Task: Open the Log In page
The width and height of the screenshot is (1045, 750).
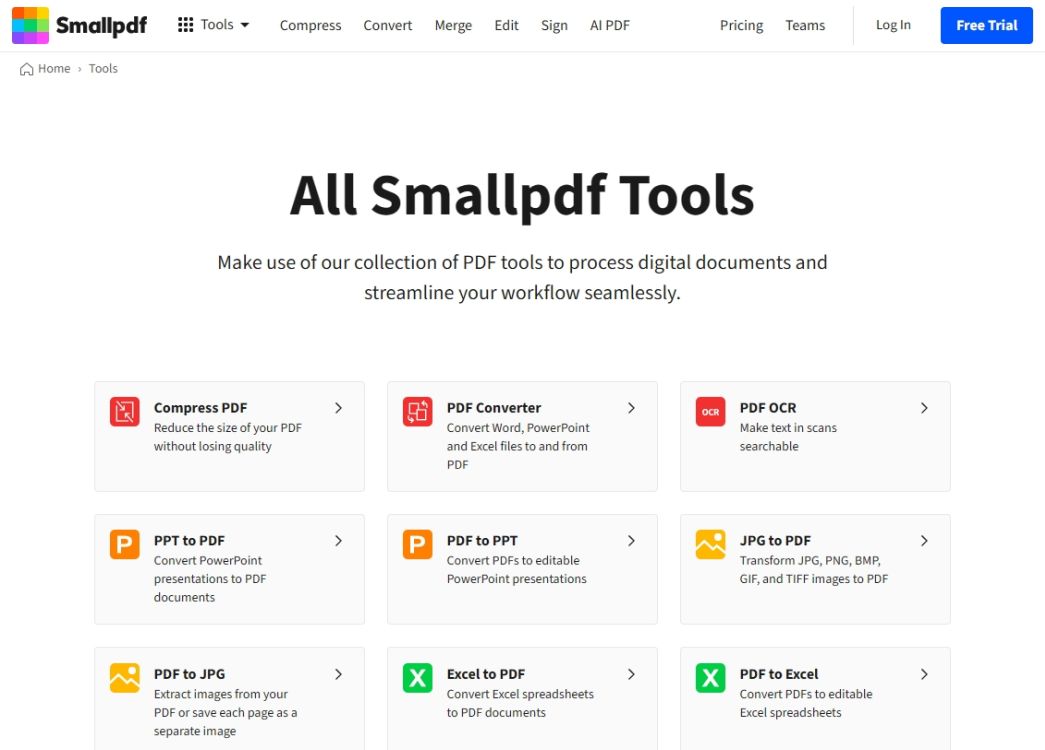Action: (893, 25)
